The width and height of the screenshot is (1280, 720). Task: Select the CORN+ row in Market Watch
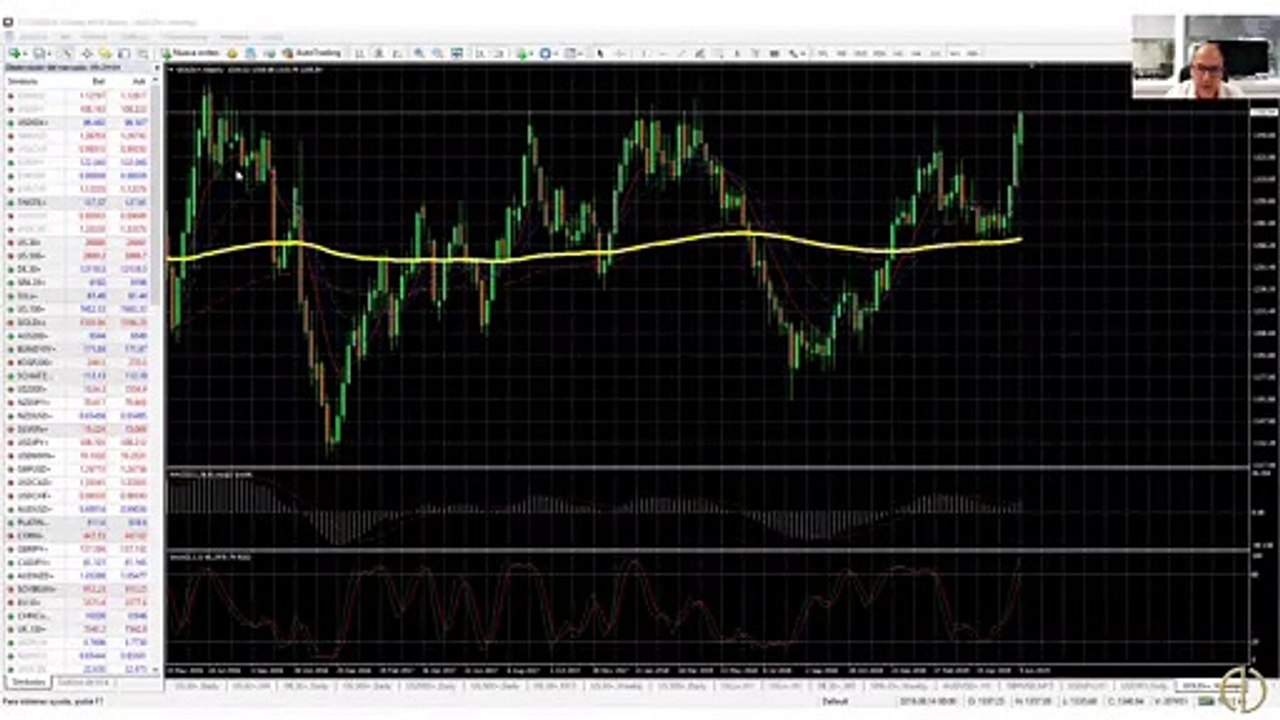point(77,536)
